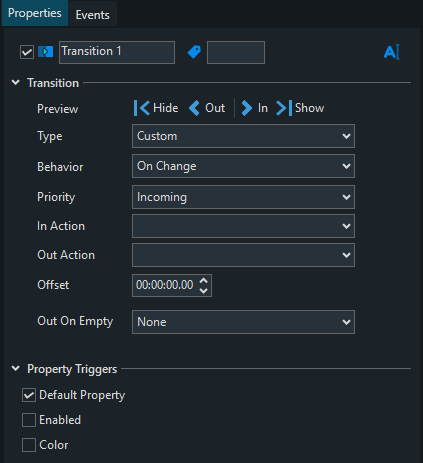This screenshot has width=423, height=463.
Task: Click the Show preview skip-to-end icon
Action: [x=284, y=108]
